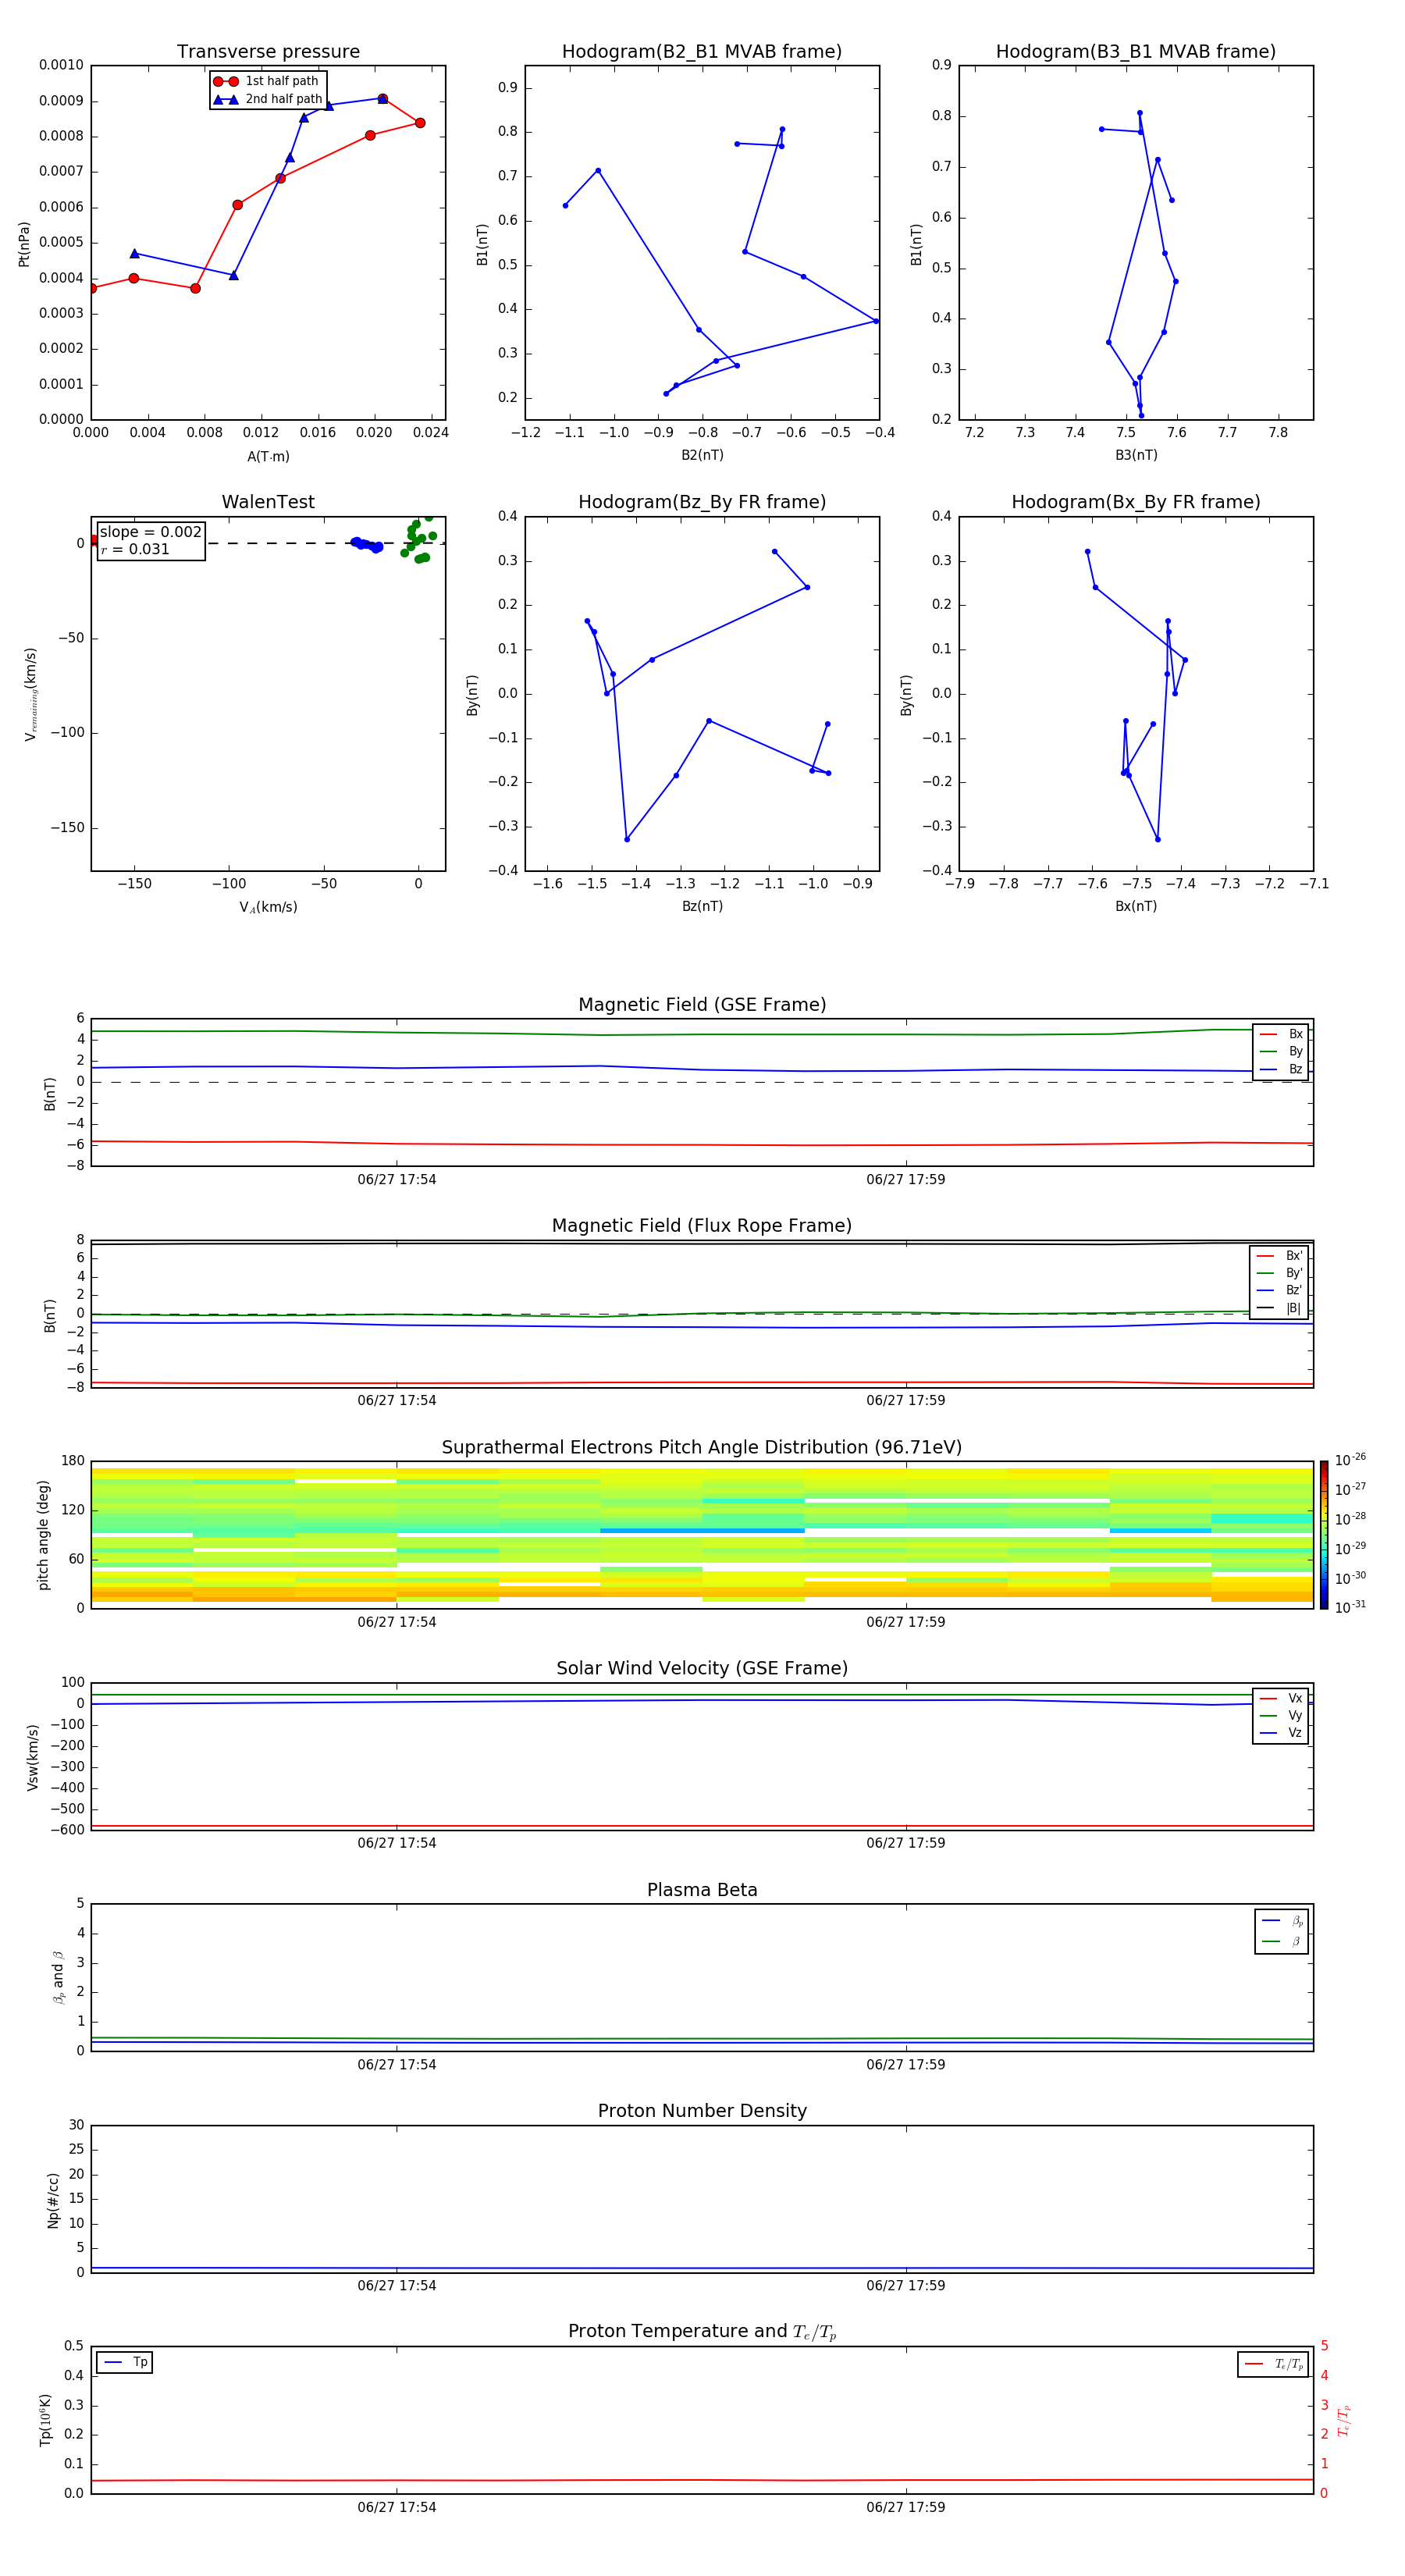Click the 'Hodogram(B2_B1 MVAB frame)' title
This screenshot has height=2576, width=1405.
[702, 51]
